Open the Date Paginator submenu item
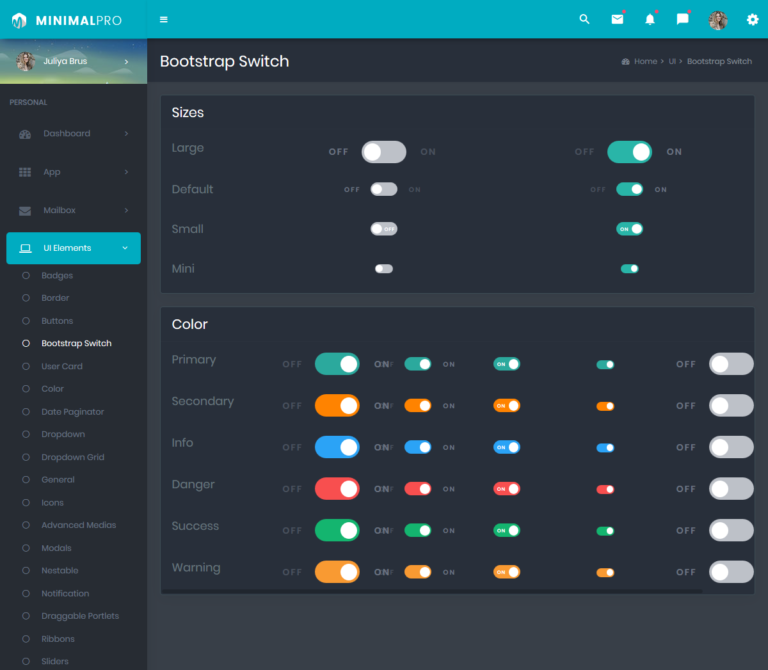 (72, 412)
